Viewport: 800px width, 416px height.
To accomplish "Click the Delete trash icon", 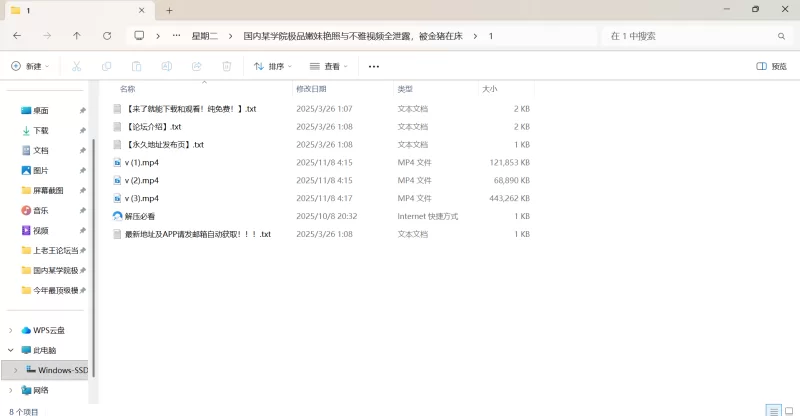I will pyautogui.click(x=226, y=66).
